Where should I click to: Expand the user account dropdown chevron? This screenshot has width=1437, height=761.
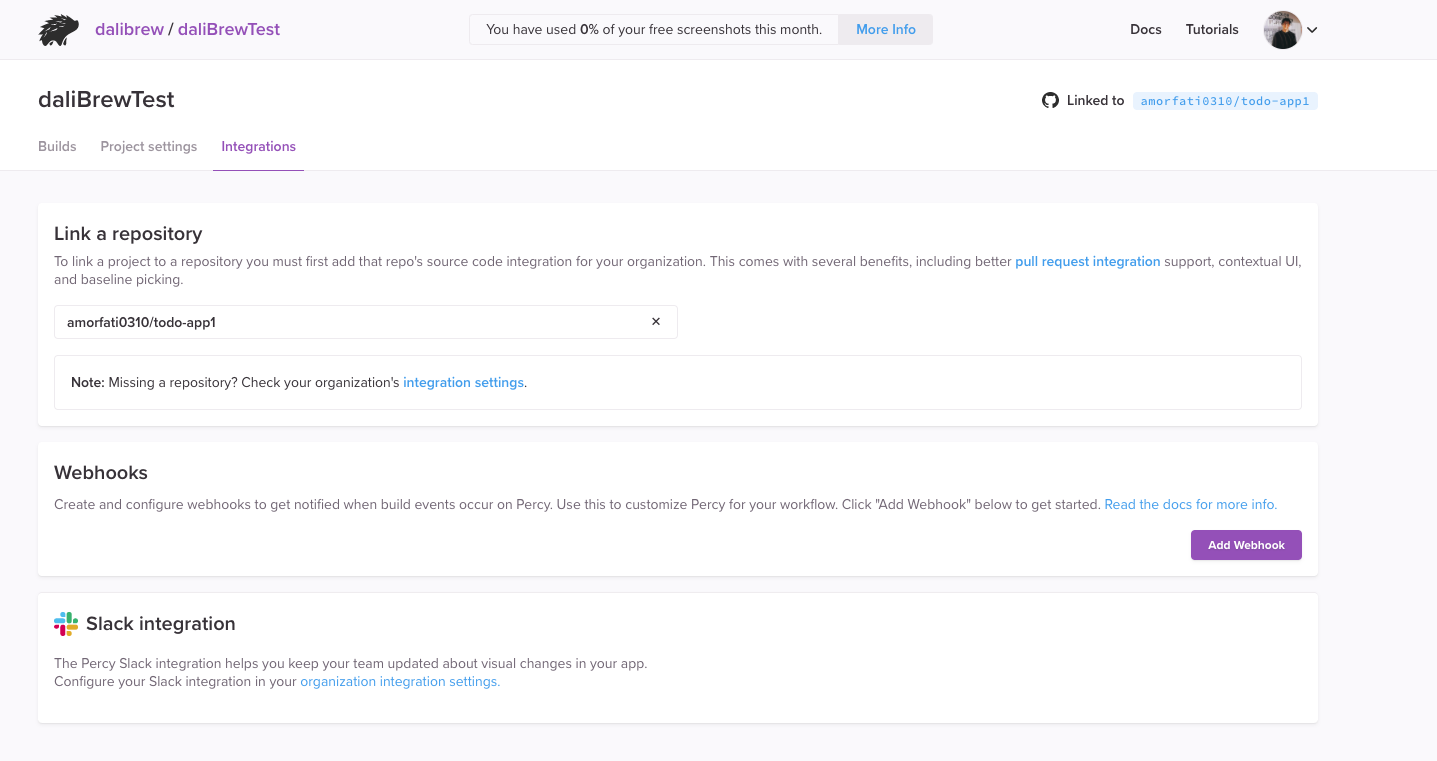(1312, 30)
